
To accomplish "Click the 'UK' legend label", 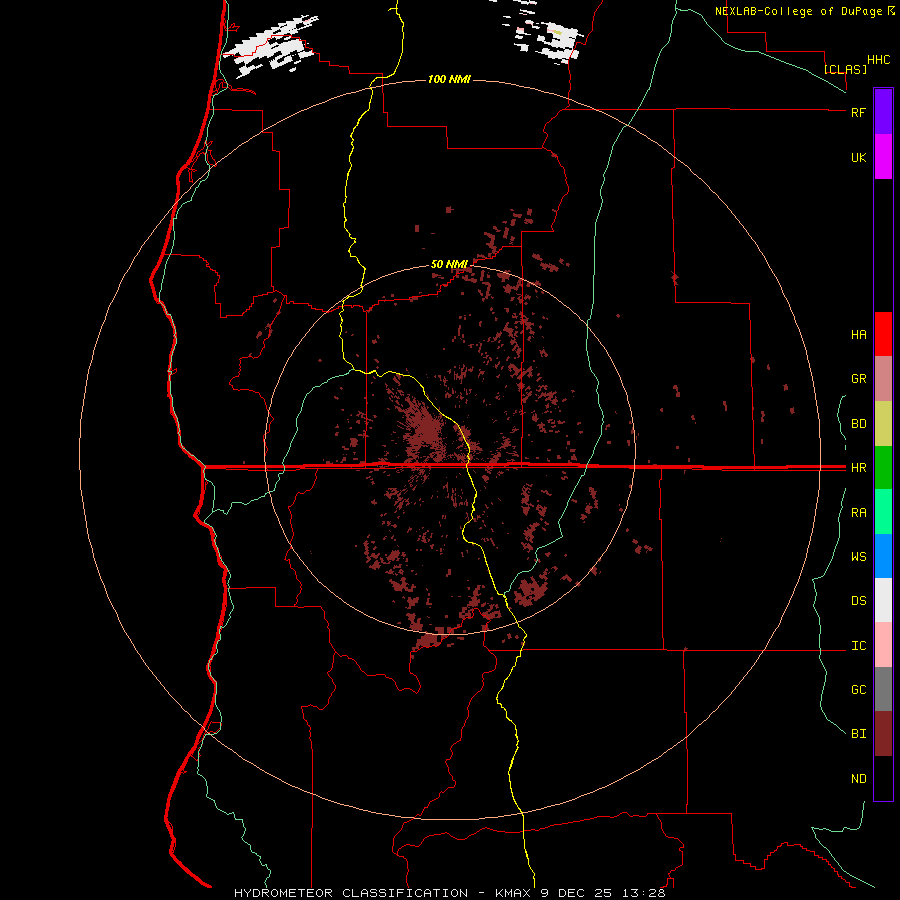I will click(x=858, y=157).
